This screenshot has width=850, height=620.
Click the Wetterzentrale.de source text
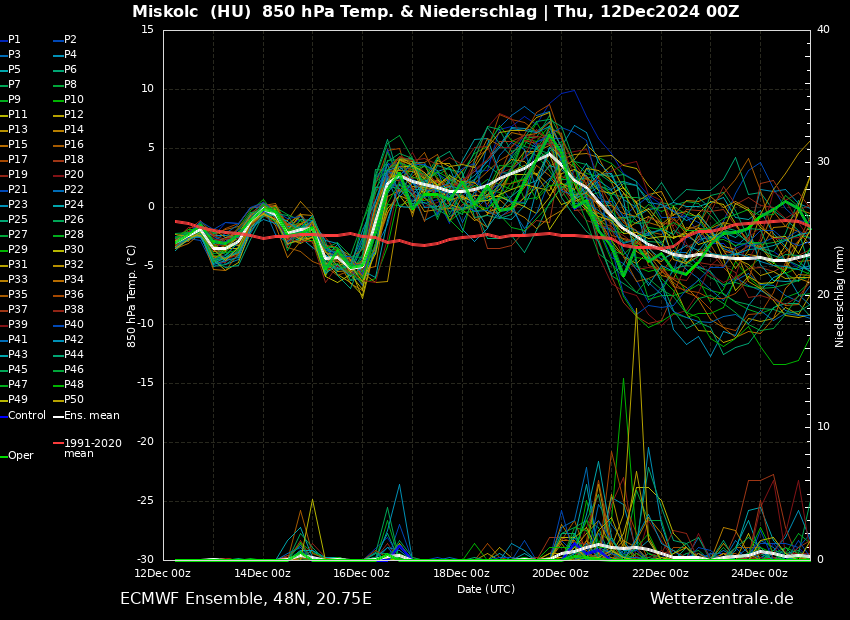point(721,599)
